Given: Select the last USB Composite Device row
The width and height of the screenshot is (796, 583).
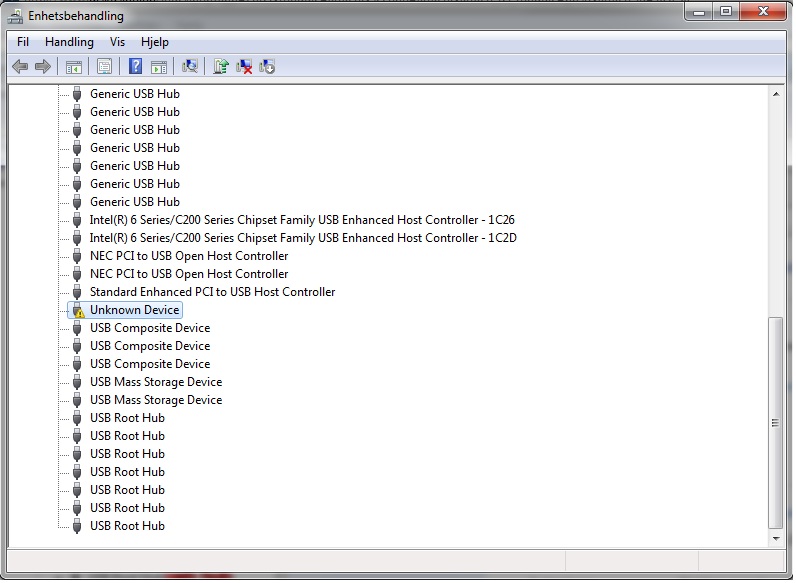Looking at the screenshot, I should [x=150, y=365].
